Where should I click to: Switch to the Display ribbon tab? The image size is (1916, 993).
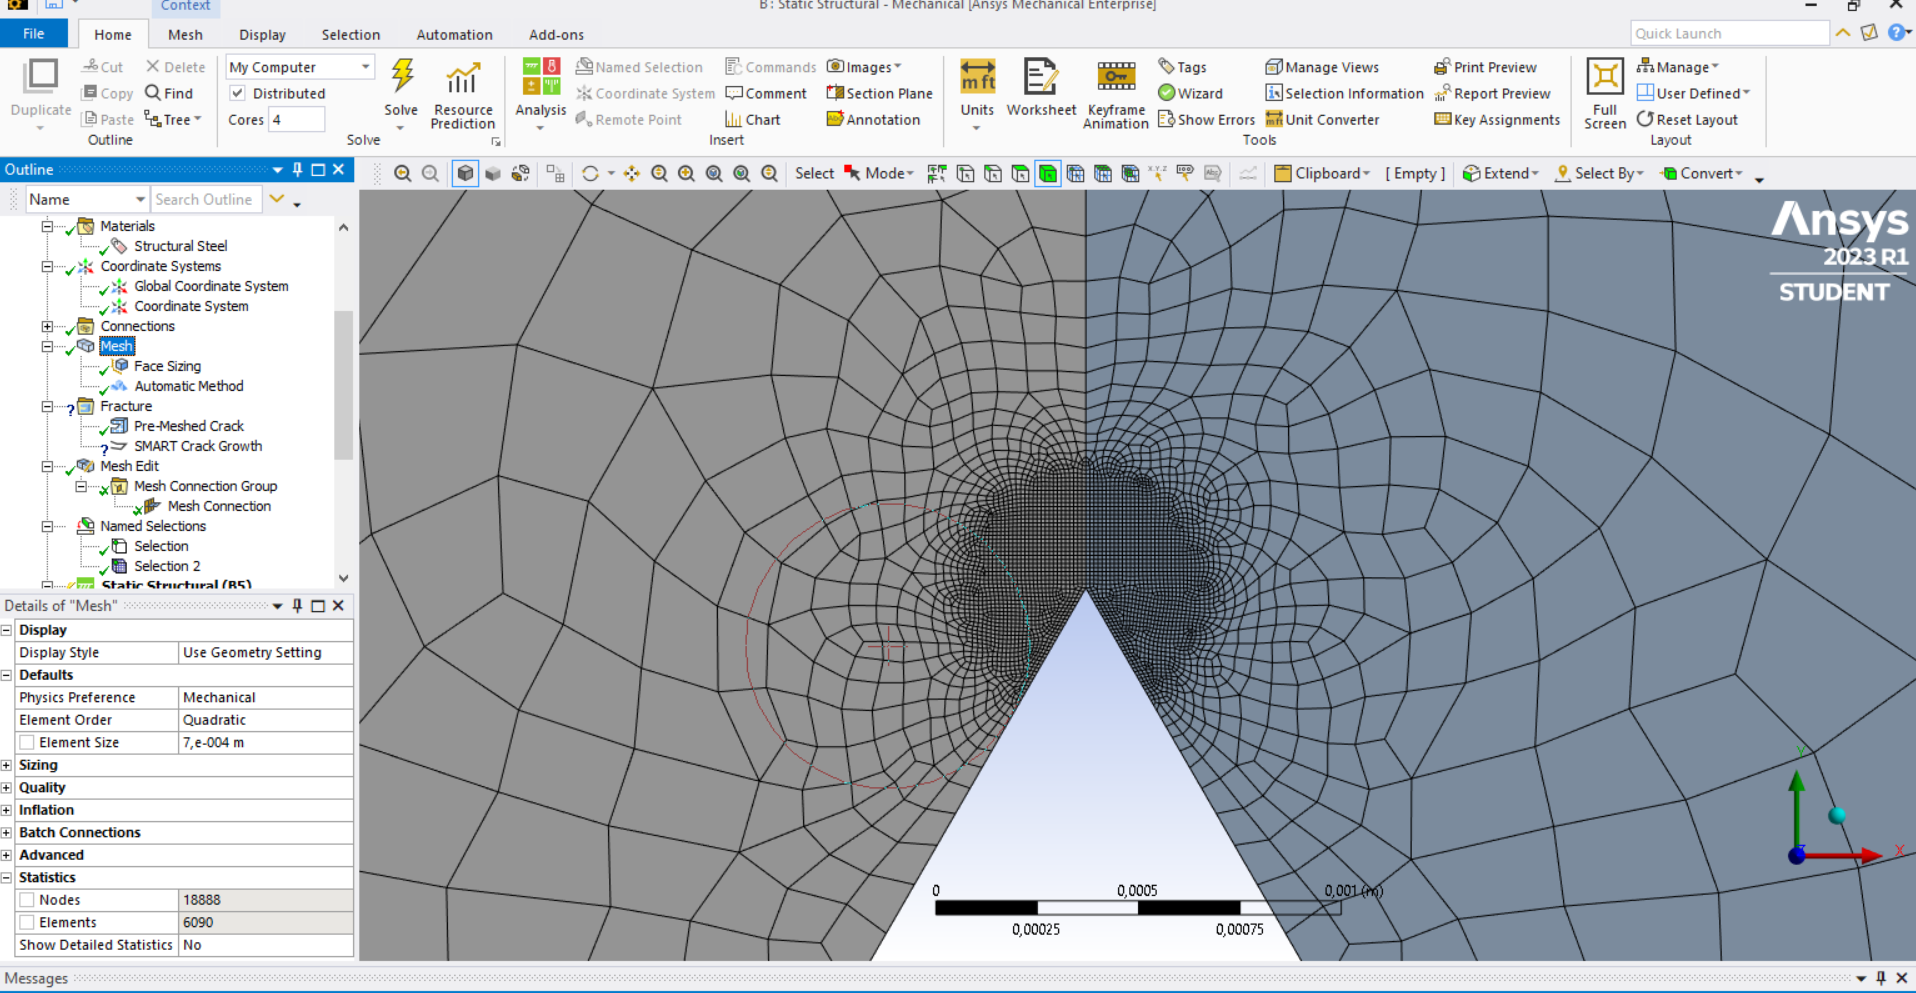coord(262,34)
